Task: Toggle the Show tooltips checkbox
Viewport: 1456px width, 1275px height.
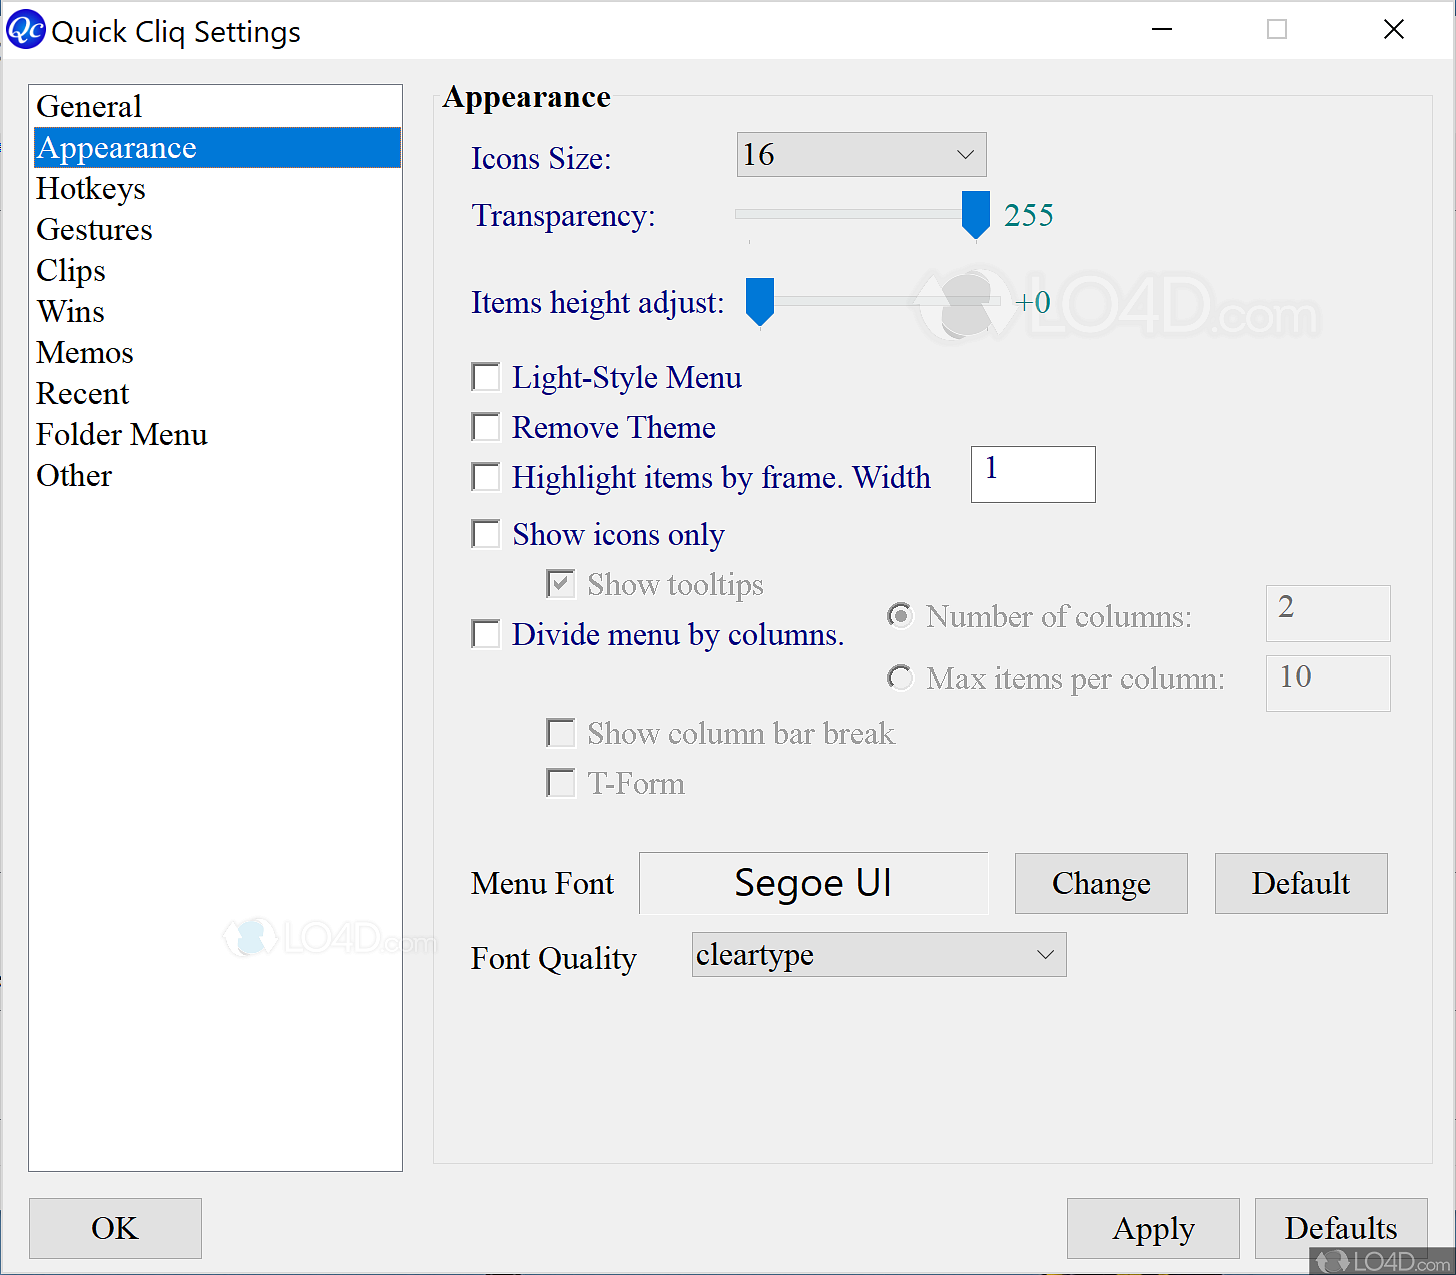Action: tap(560, 583)
